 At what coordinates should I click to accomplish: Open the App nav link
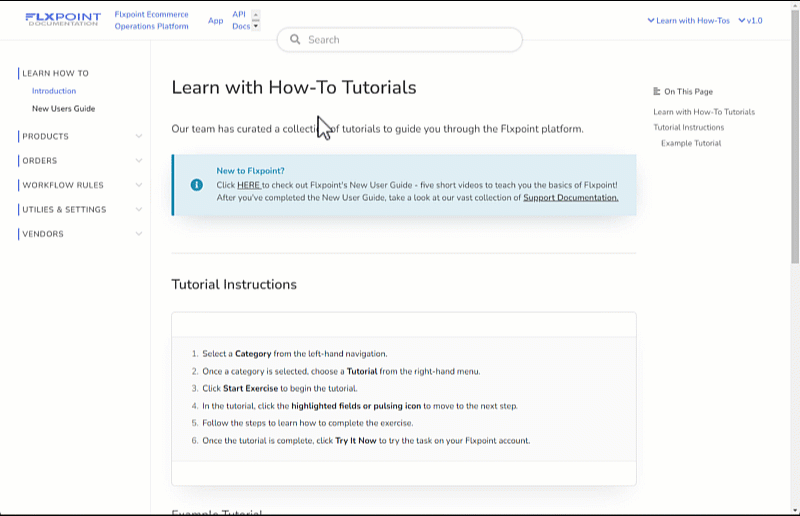[x=215, y=20]
